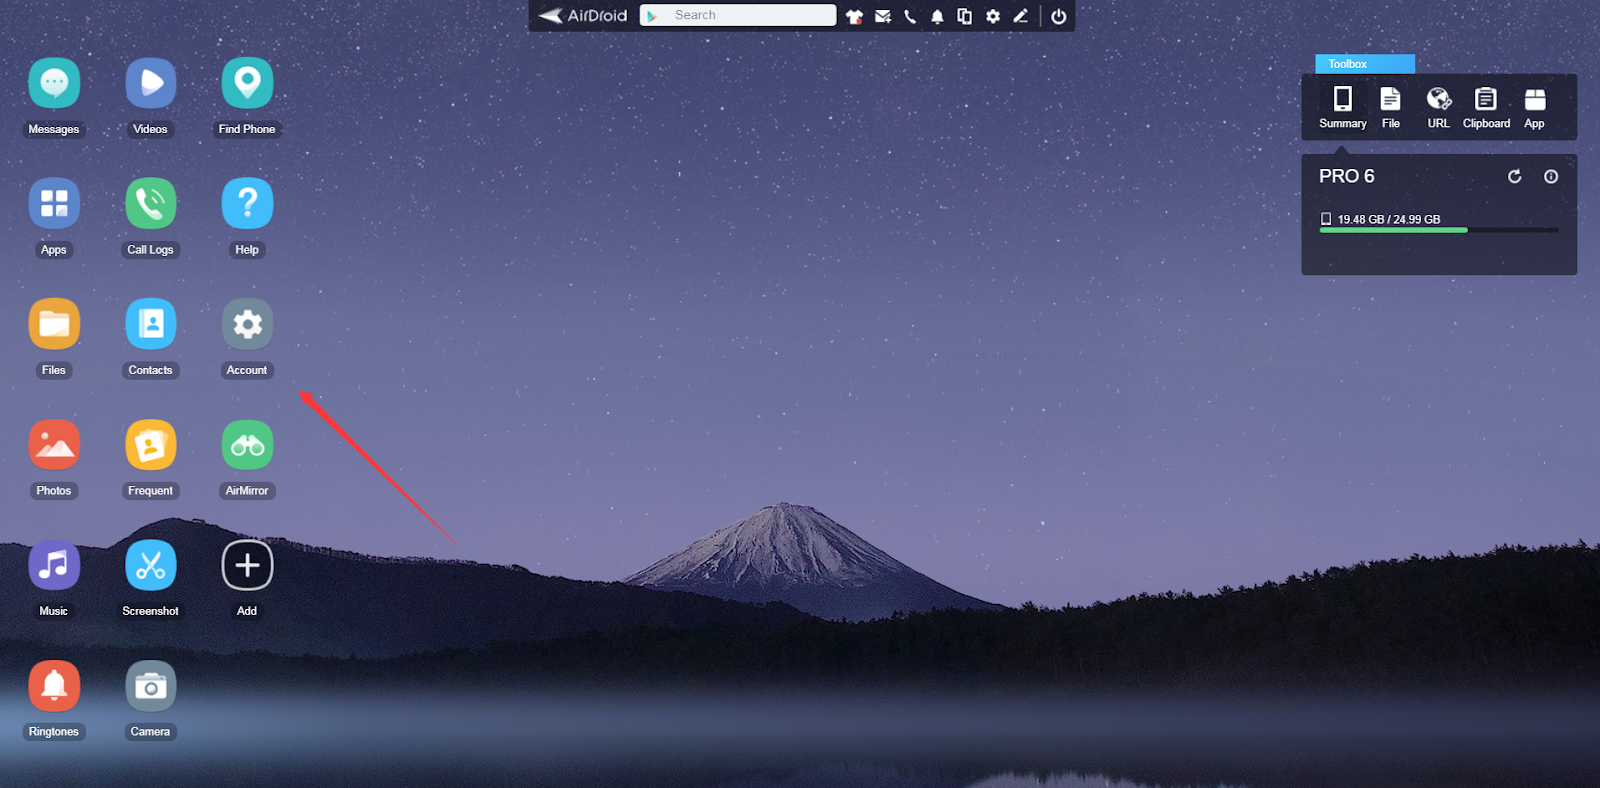1600x788 pixels.
Task: Click the PRO 6 device name
Action: pos(1346,176)
